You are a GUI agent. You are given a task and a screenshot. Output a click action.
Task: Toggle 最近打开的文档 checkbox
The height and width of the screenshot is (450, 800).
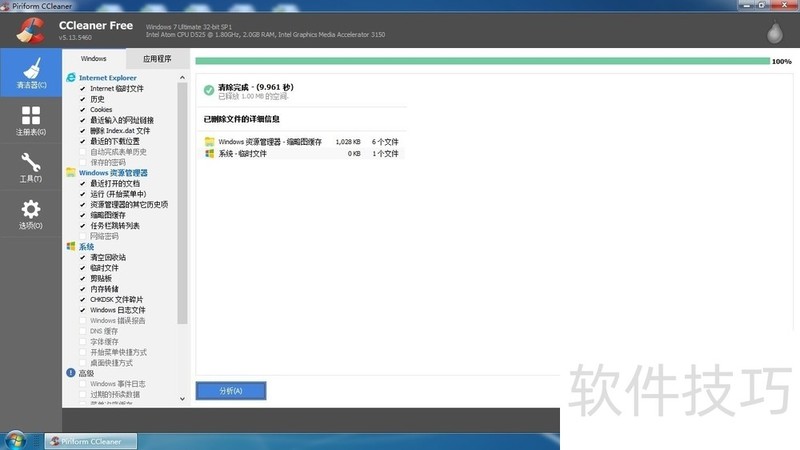click(x=83, y=183)
